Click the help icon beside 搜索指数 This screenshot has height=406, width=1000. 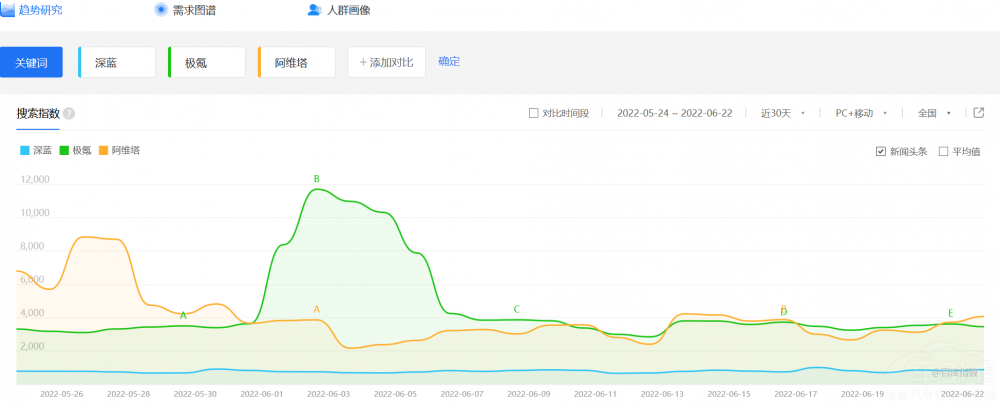[69, 114]
